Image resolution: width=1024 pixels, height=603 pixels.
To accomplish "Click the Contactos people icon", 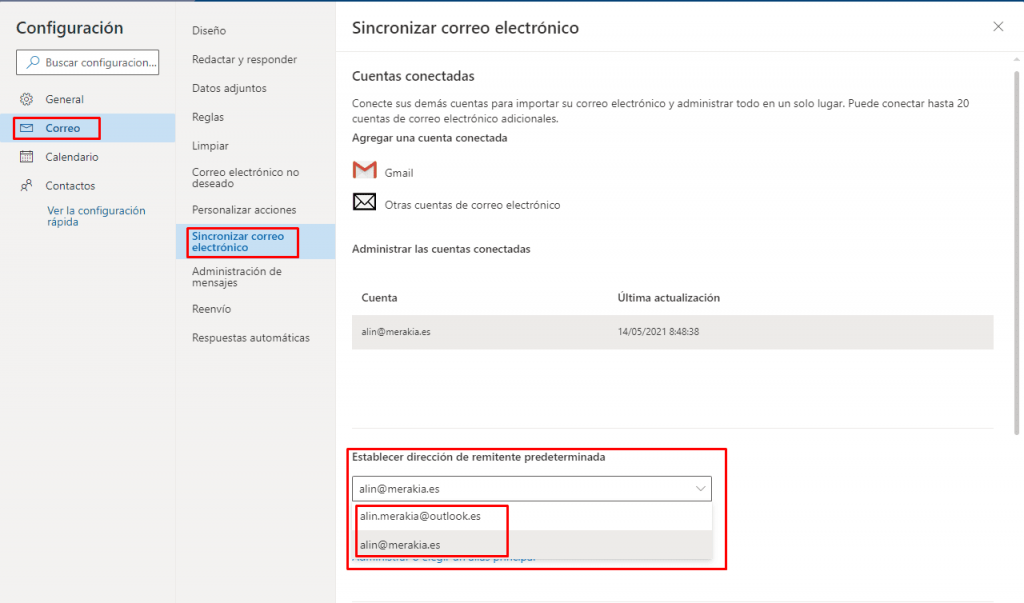I will (26, 186).
